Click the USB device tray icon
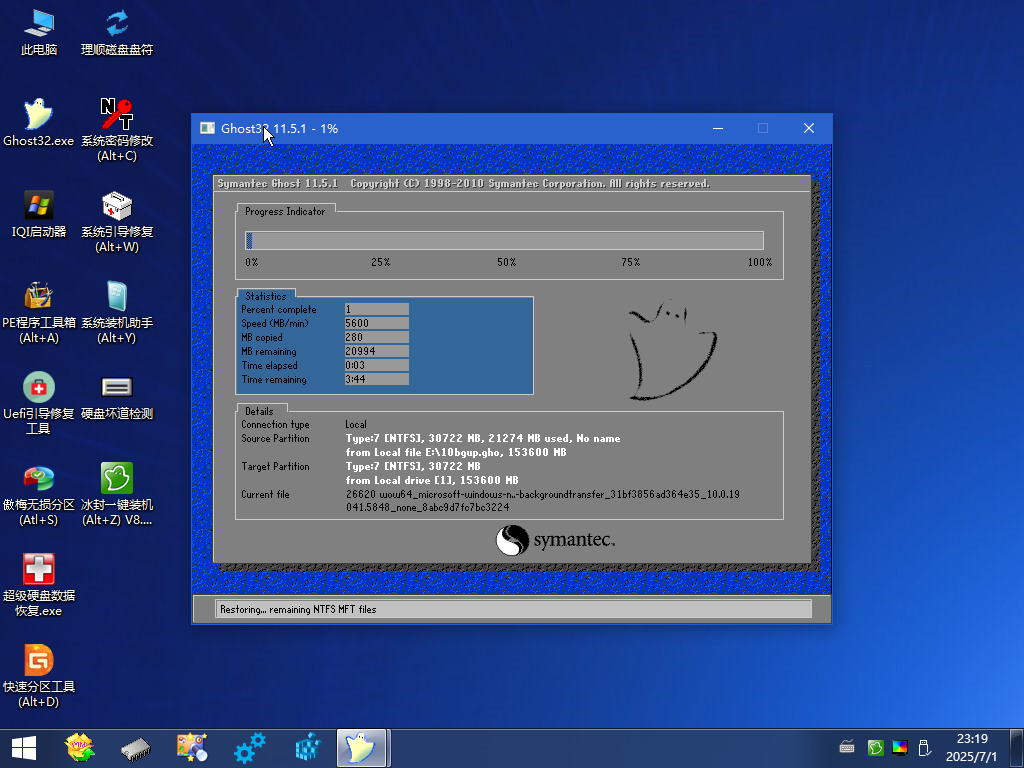This screenshot has height=768, width=1024. pos(924,747)
